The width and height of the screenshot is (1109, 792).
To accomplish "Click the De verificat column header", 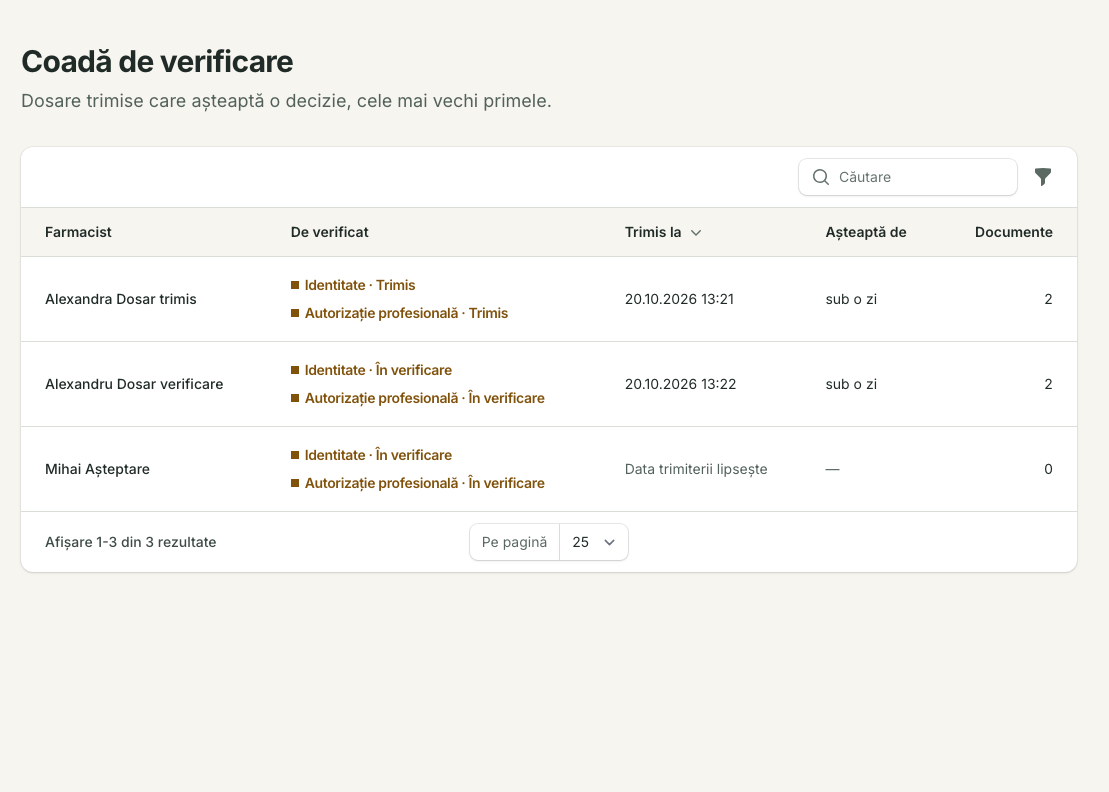I will point(330,232).
